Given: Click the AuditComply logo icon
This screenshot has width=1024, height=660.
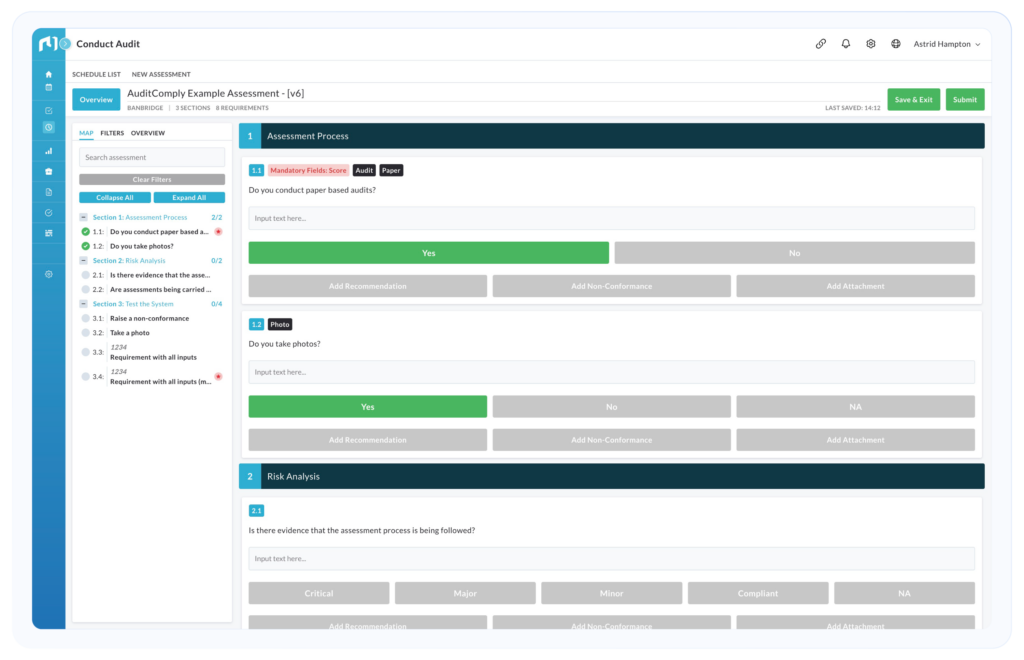Looking at the screenshot, I should (48, 44).
